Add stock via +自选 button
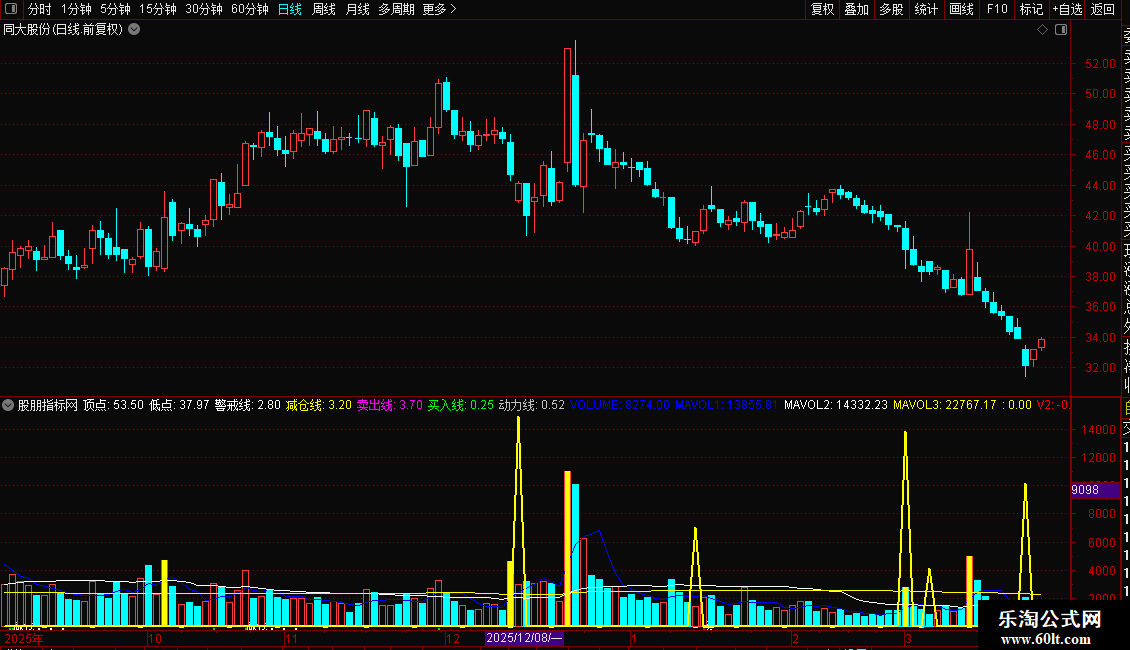Screen dimensions: 1130x650 tap(1067, 9)
